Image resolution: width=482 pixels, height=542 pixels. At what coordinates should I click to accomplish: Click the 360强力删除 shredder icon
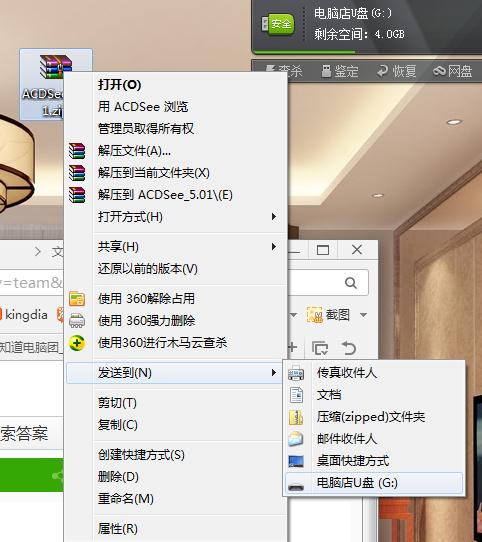tap(77, 320)
